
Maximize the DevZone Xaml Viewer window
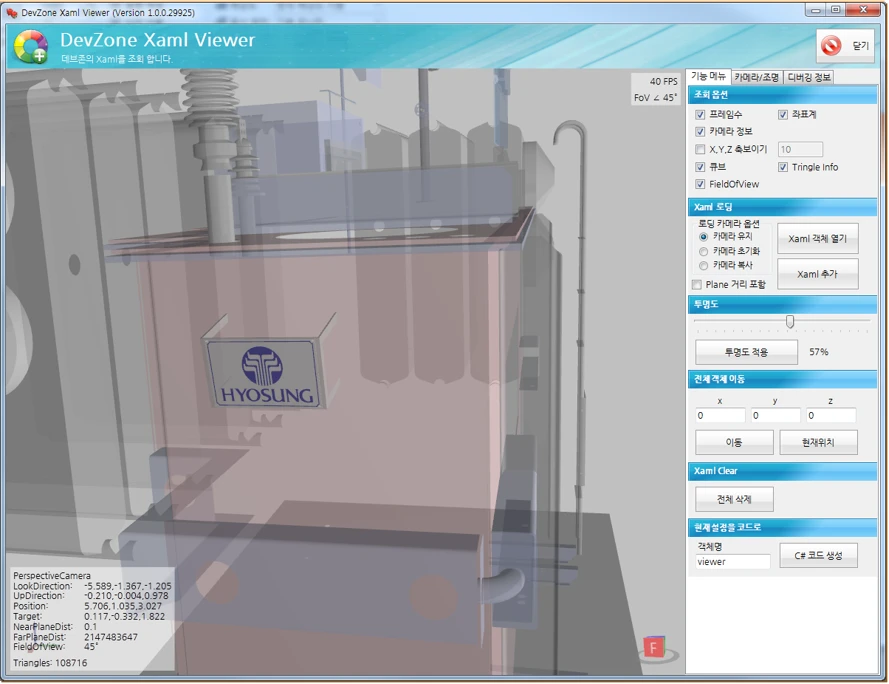[x=836, y=10]
